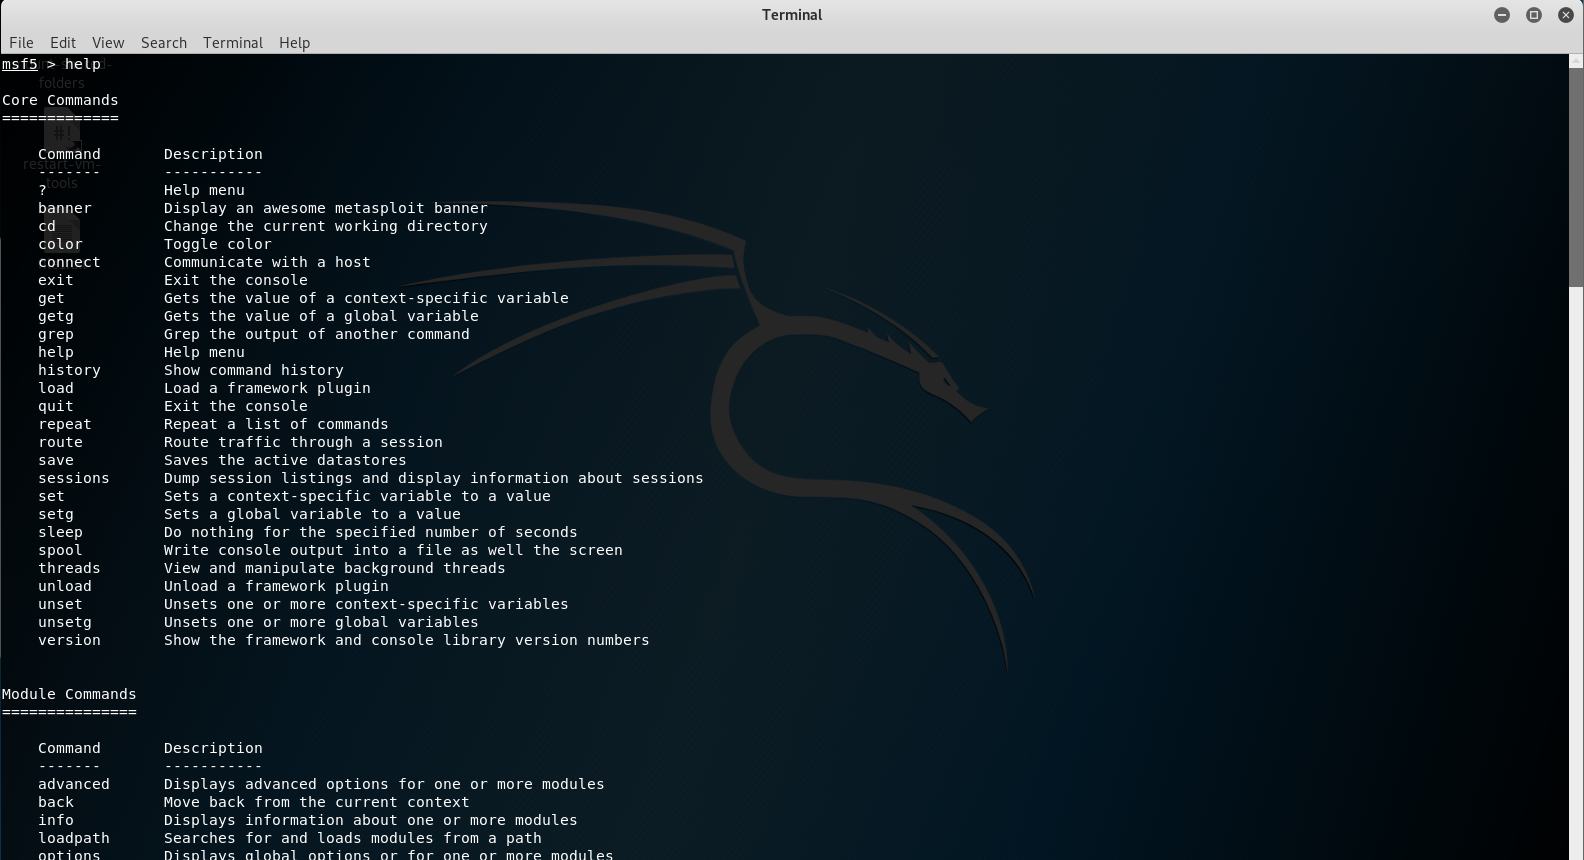Select the 'sleep' command text

tap(60, 532)
